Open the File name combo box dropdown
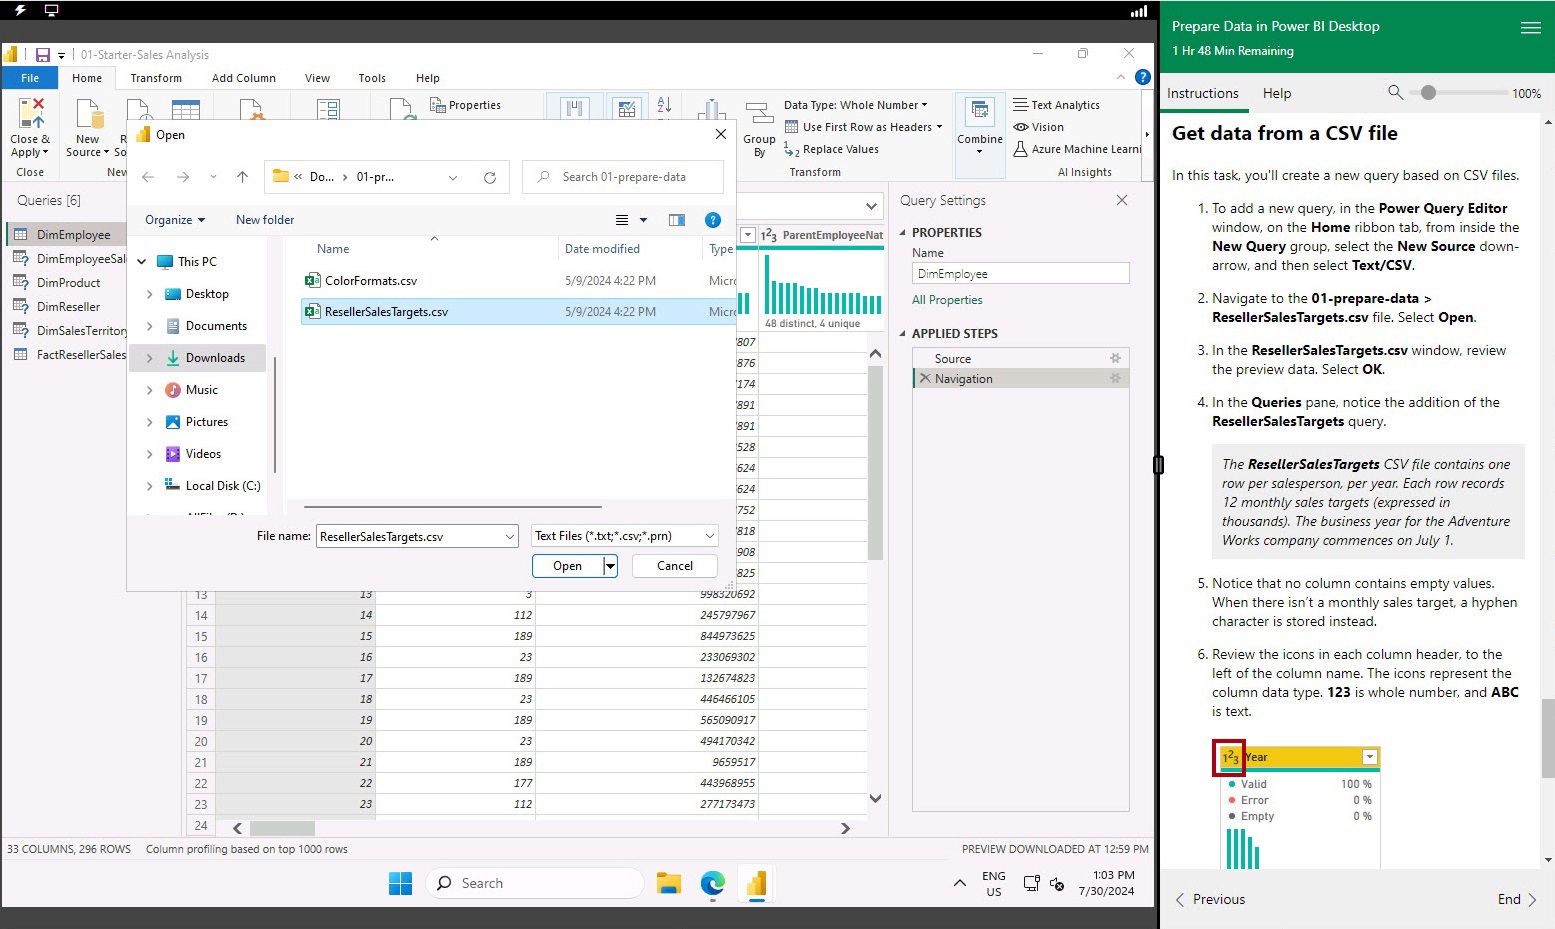Screen dimensions: 1555x929 pos(509,537)
